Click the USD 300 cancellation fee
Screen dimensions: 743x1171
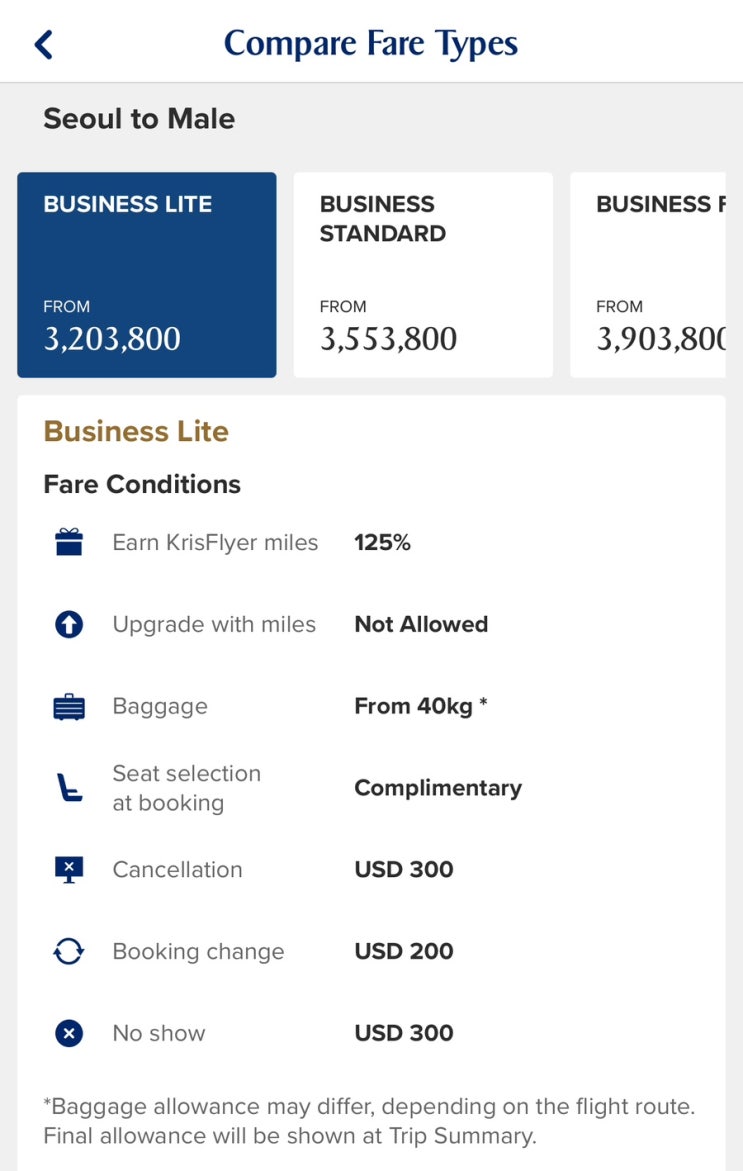tap(404, 869)
